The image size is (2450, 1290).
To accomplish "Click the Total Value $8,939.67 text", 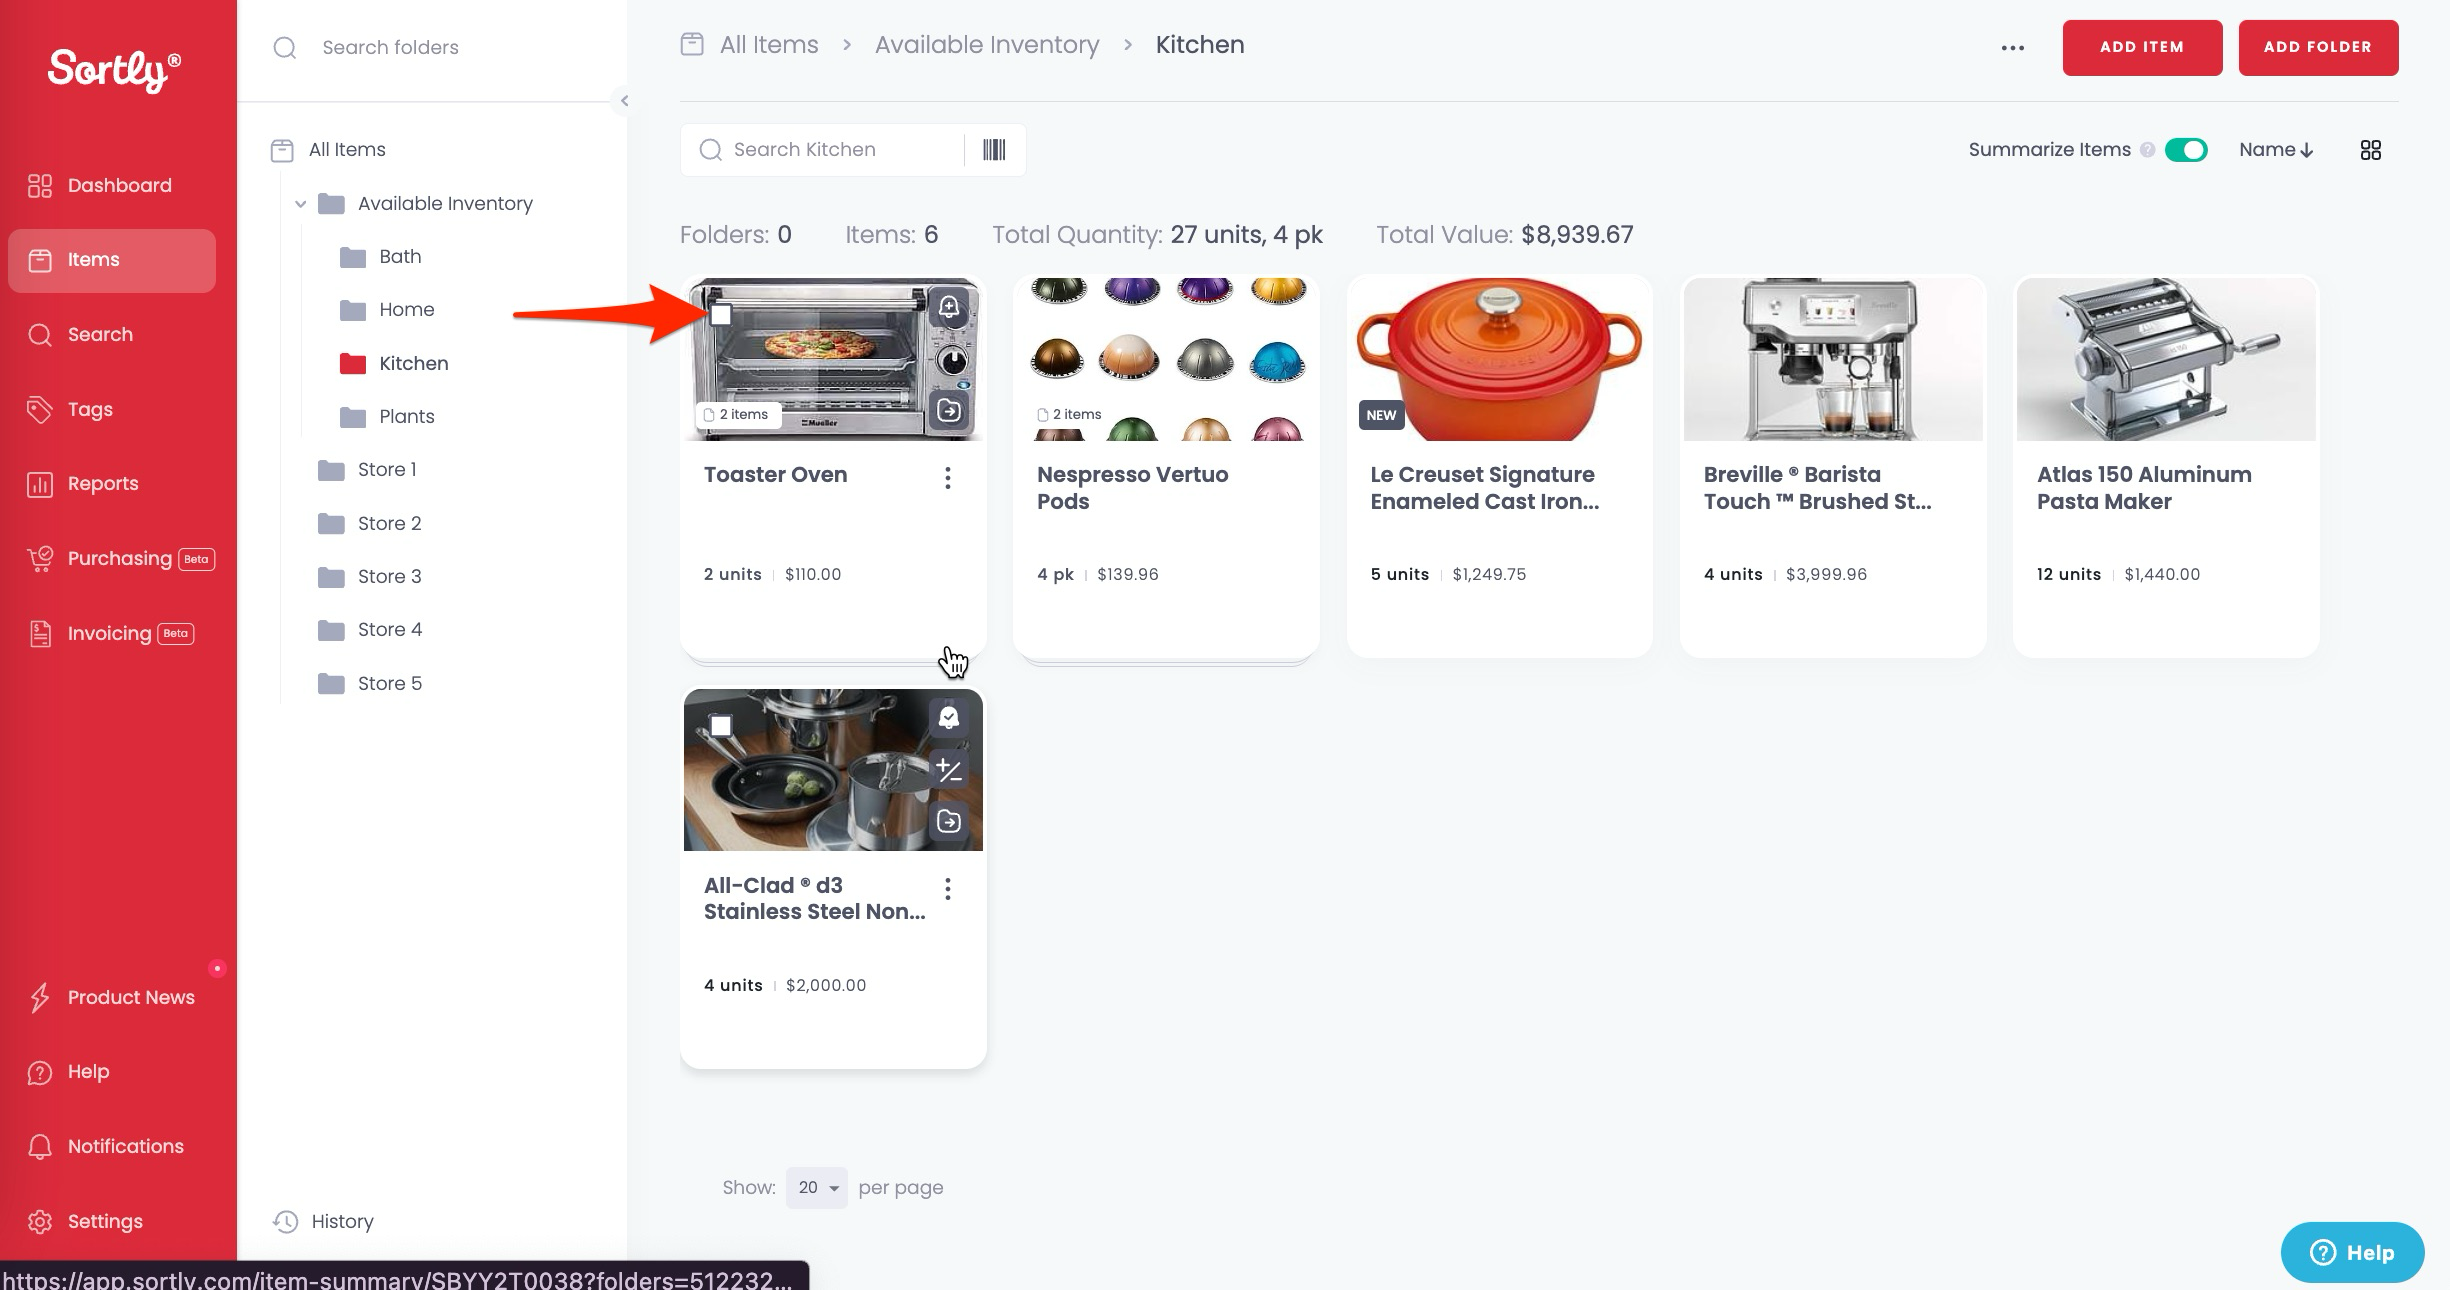I will (x=1504, y=235).
